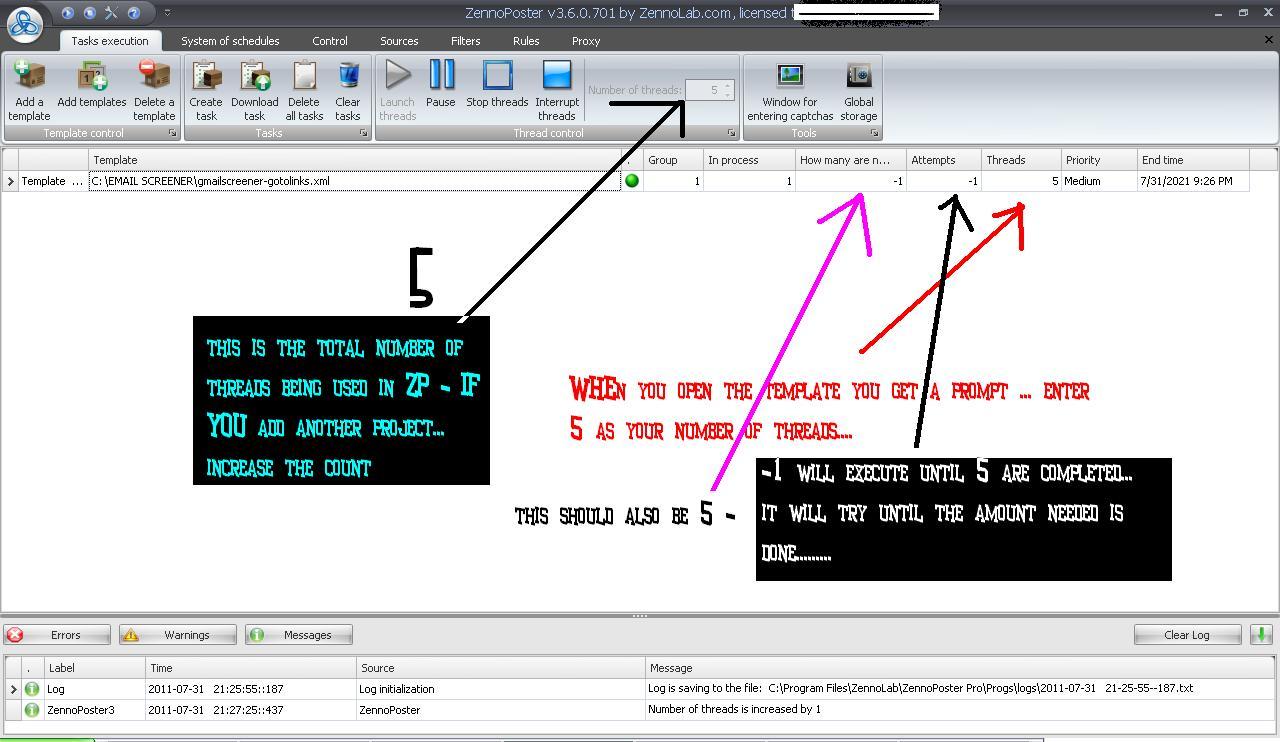Sort by Threads column header
Image resolution: width=1280 pixels, height=742 pixels.
point(1021,160)
